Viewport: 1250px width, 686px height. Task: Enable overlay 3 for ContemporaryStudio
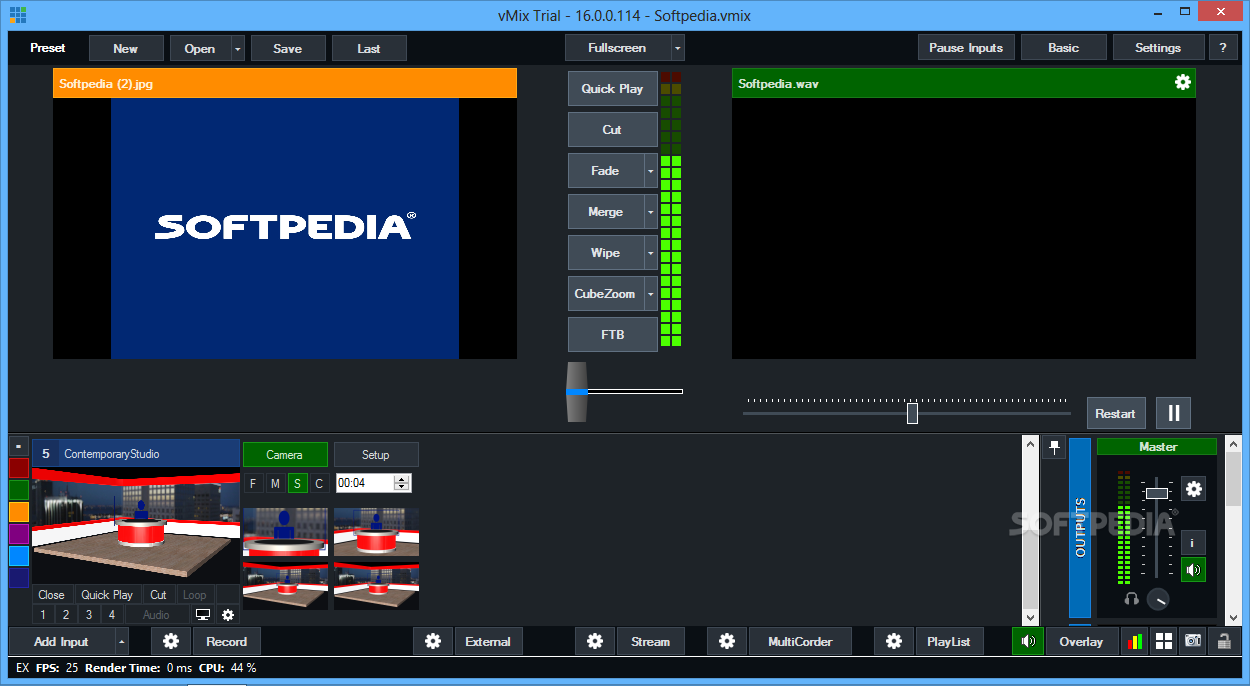(x=89, y=615)
